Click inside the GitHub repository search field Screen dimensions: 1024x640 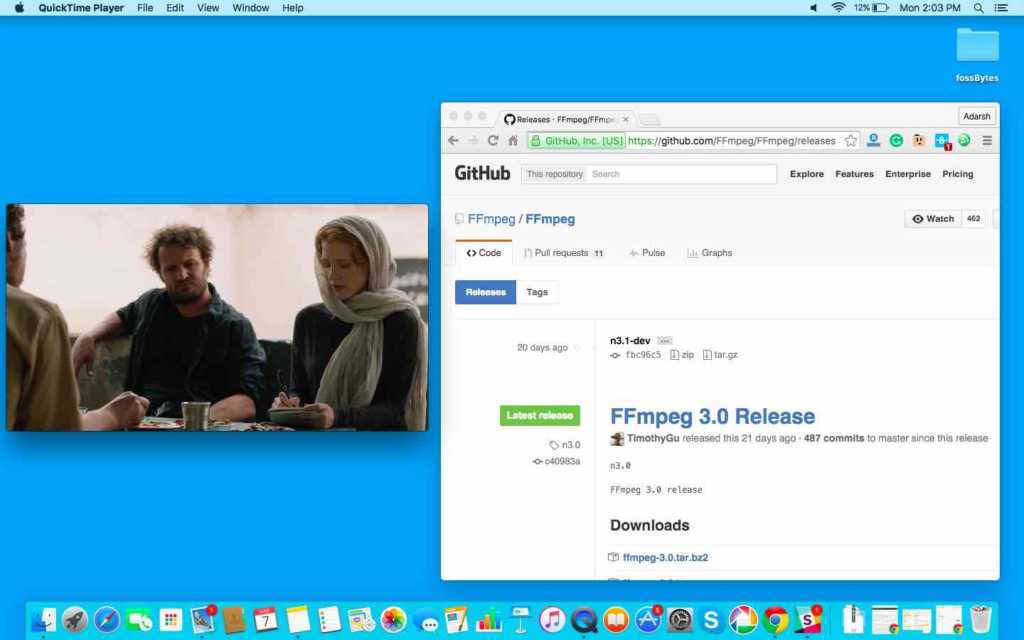(680, 173)
